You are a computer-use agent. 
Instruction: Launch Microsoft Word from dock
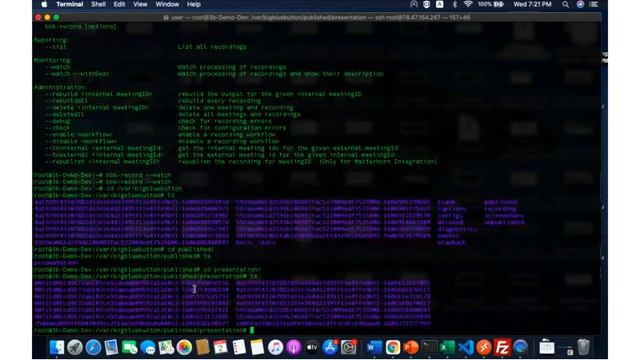pos(373,347)
